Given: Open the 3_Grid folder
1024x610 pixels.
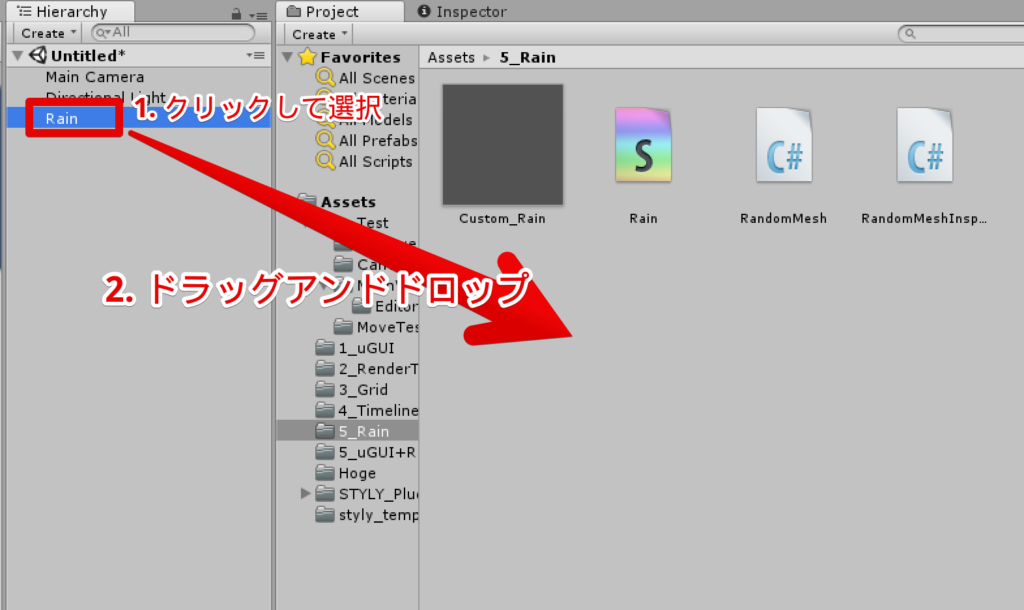Looking at the screenshot, I should coord(363,390).
